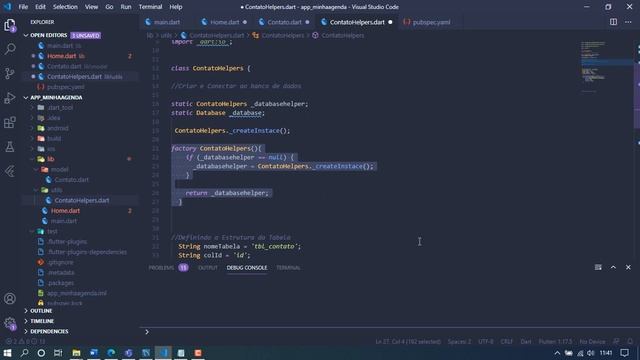Viewport: 640px width, 360px height.
Task: Click the Clear Console icon in the panel
Action: [x=598, y=267]
